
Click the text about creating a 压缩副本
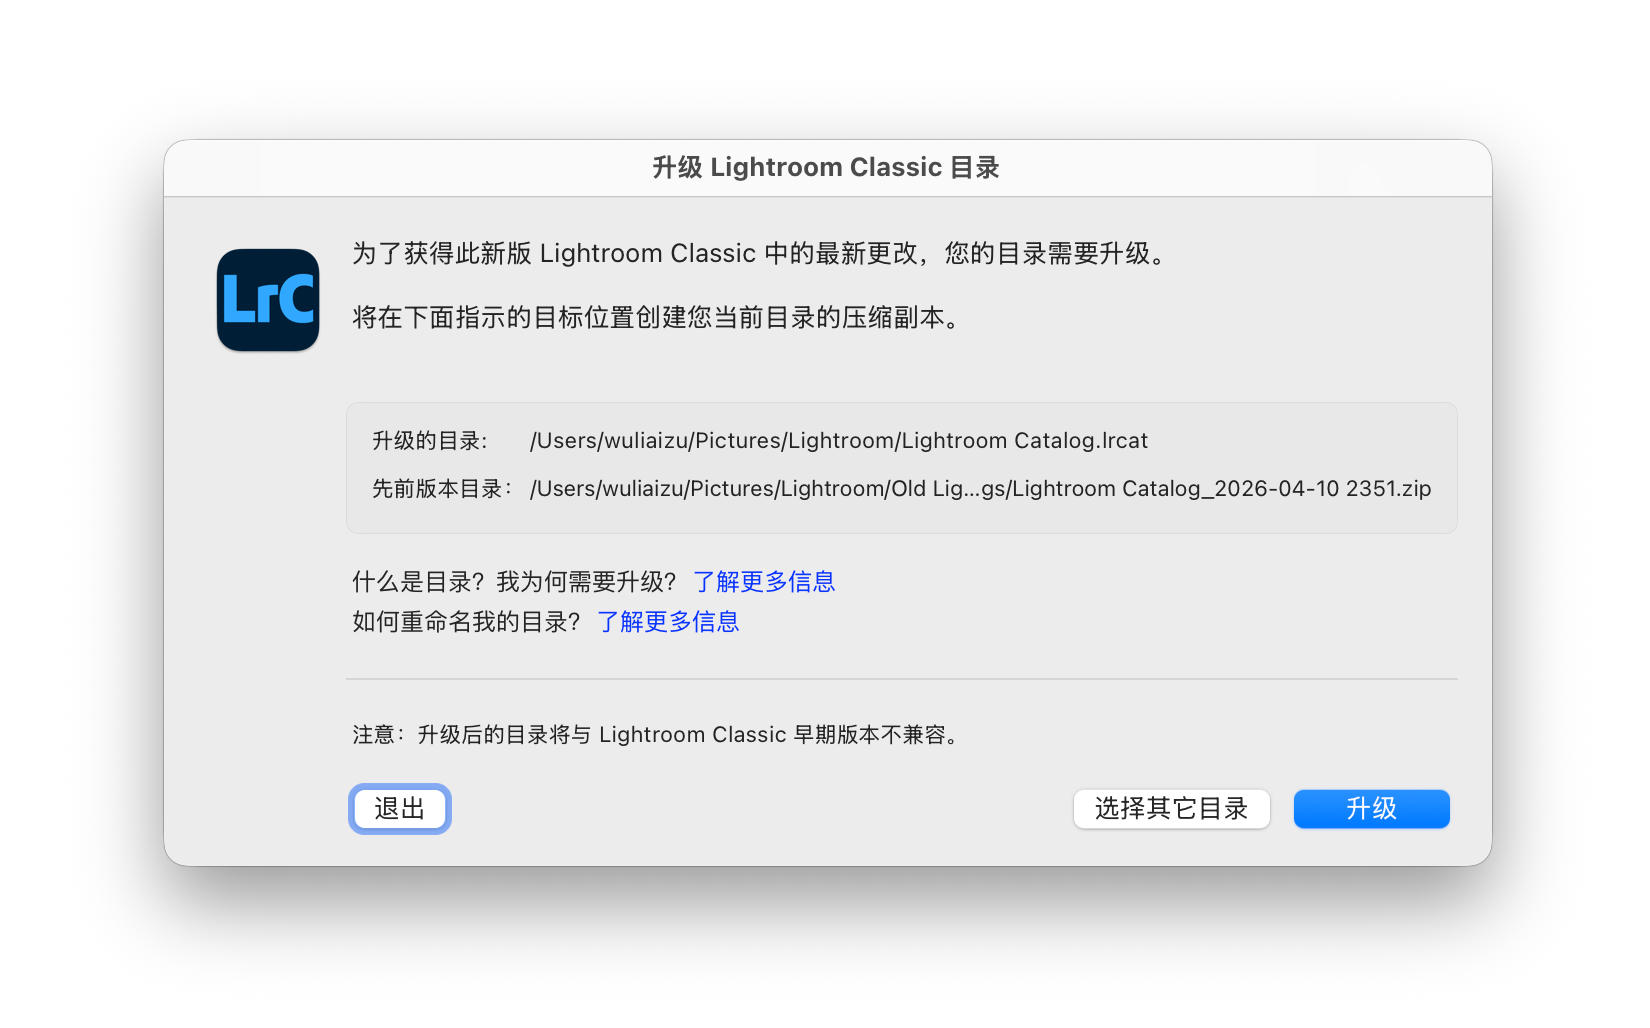click(656, 318)
